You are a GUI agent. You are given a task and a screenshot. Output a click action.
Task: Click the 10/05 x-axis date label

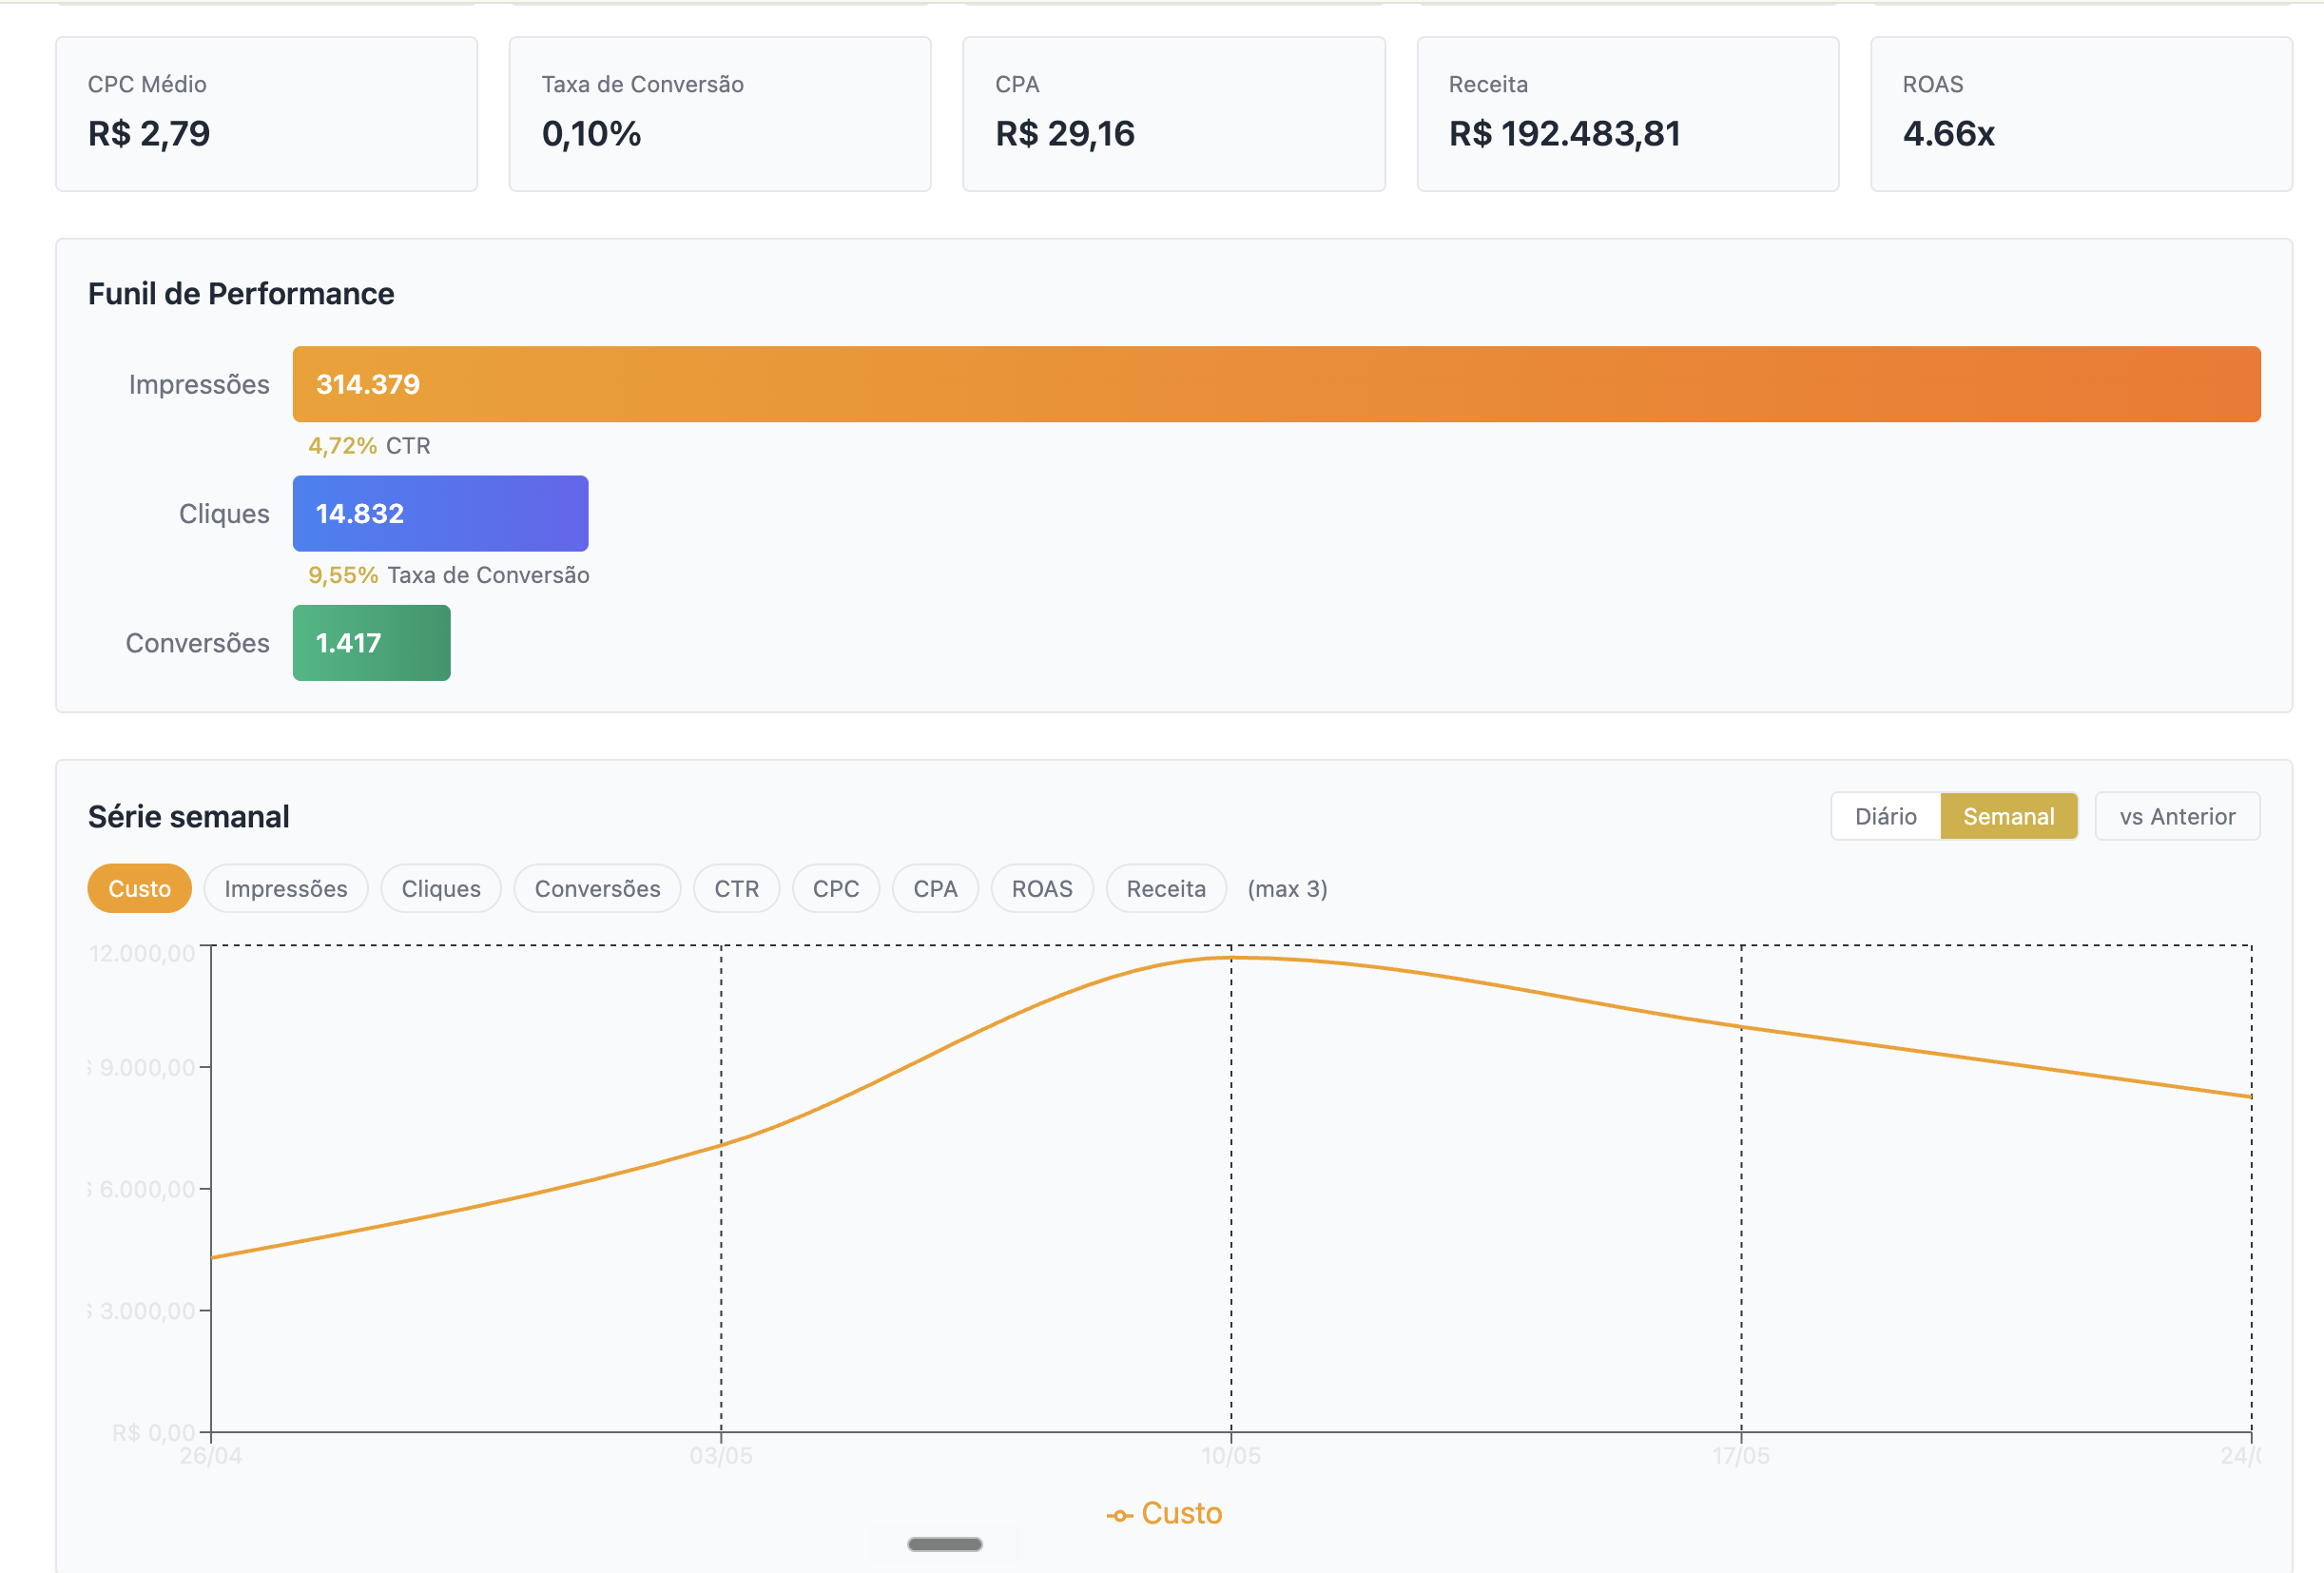click(x=1231, y=1455)
